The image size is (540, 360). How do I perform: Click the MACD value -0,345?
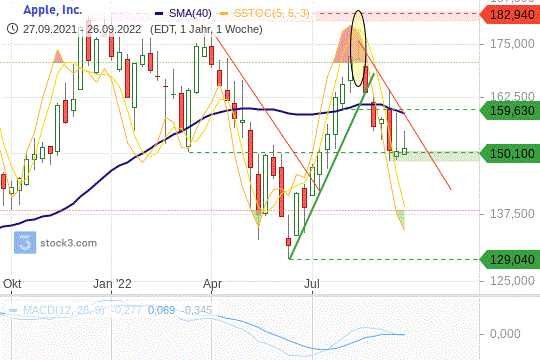click(x=195, y=310)
